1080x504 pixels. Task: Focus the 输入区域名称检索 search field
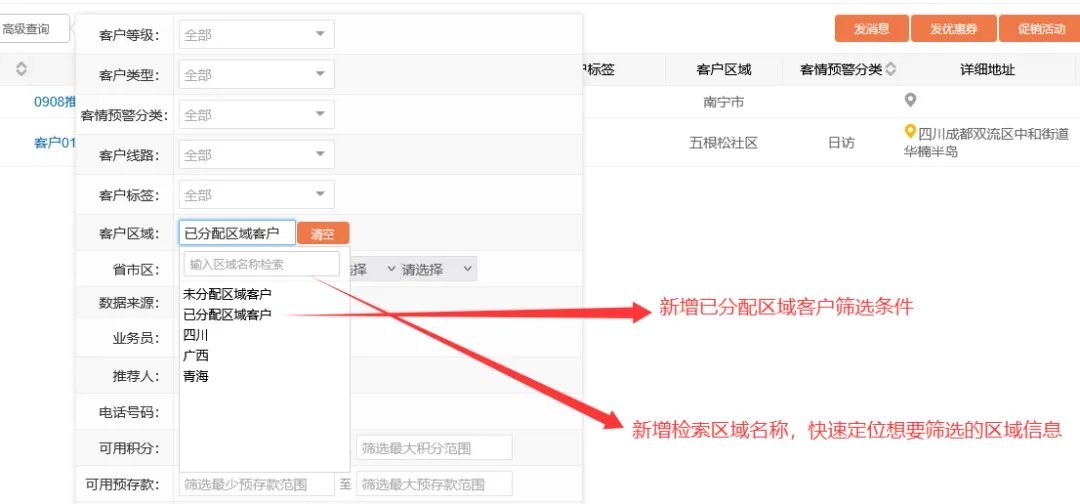coord(262,264)
